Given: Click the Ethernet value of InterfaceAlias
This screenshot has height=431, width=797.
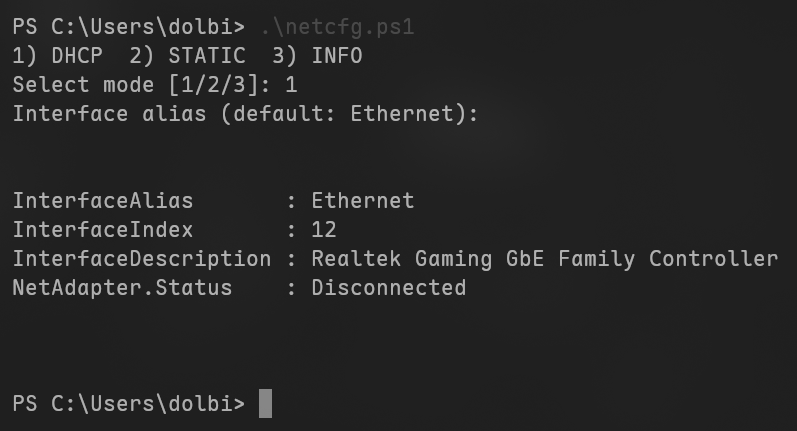Looking at the screenshot, I should 362,201.
